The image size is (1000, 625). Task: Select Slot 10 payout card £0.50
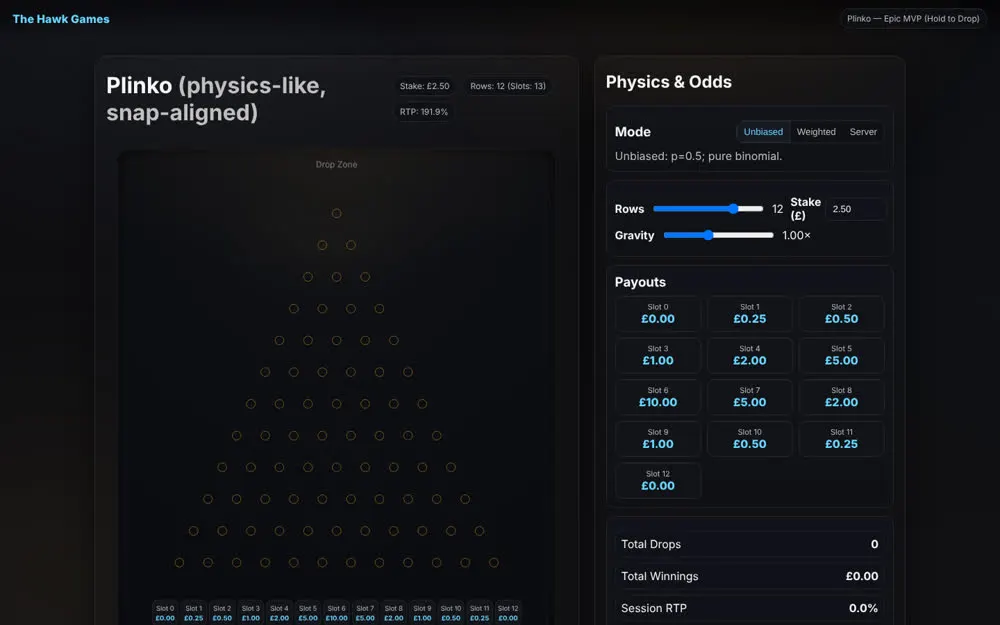[749, 439]
